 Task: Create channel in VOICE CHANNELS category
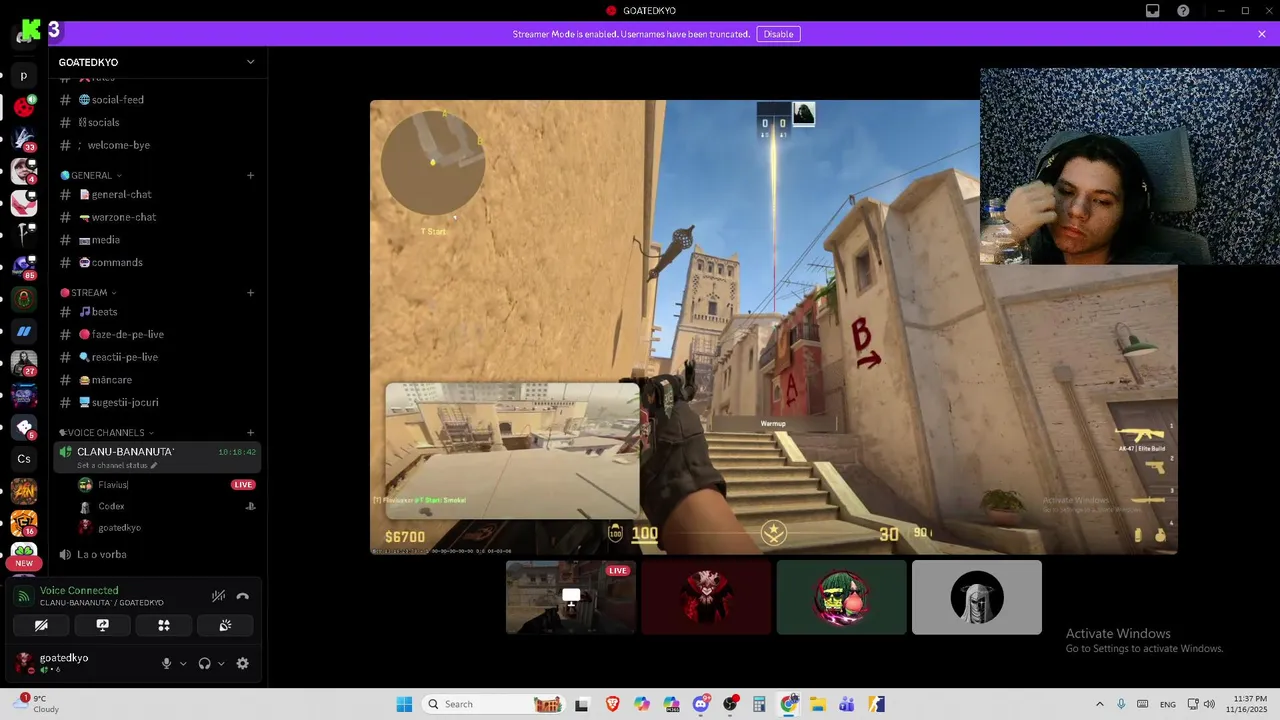tap(251, 433)
